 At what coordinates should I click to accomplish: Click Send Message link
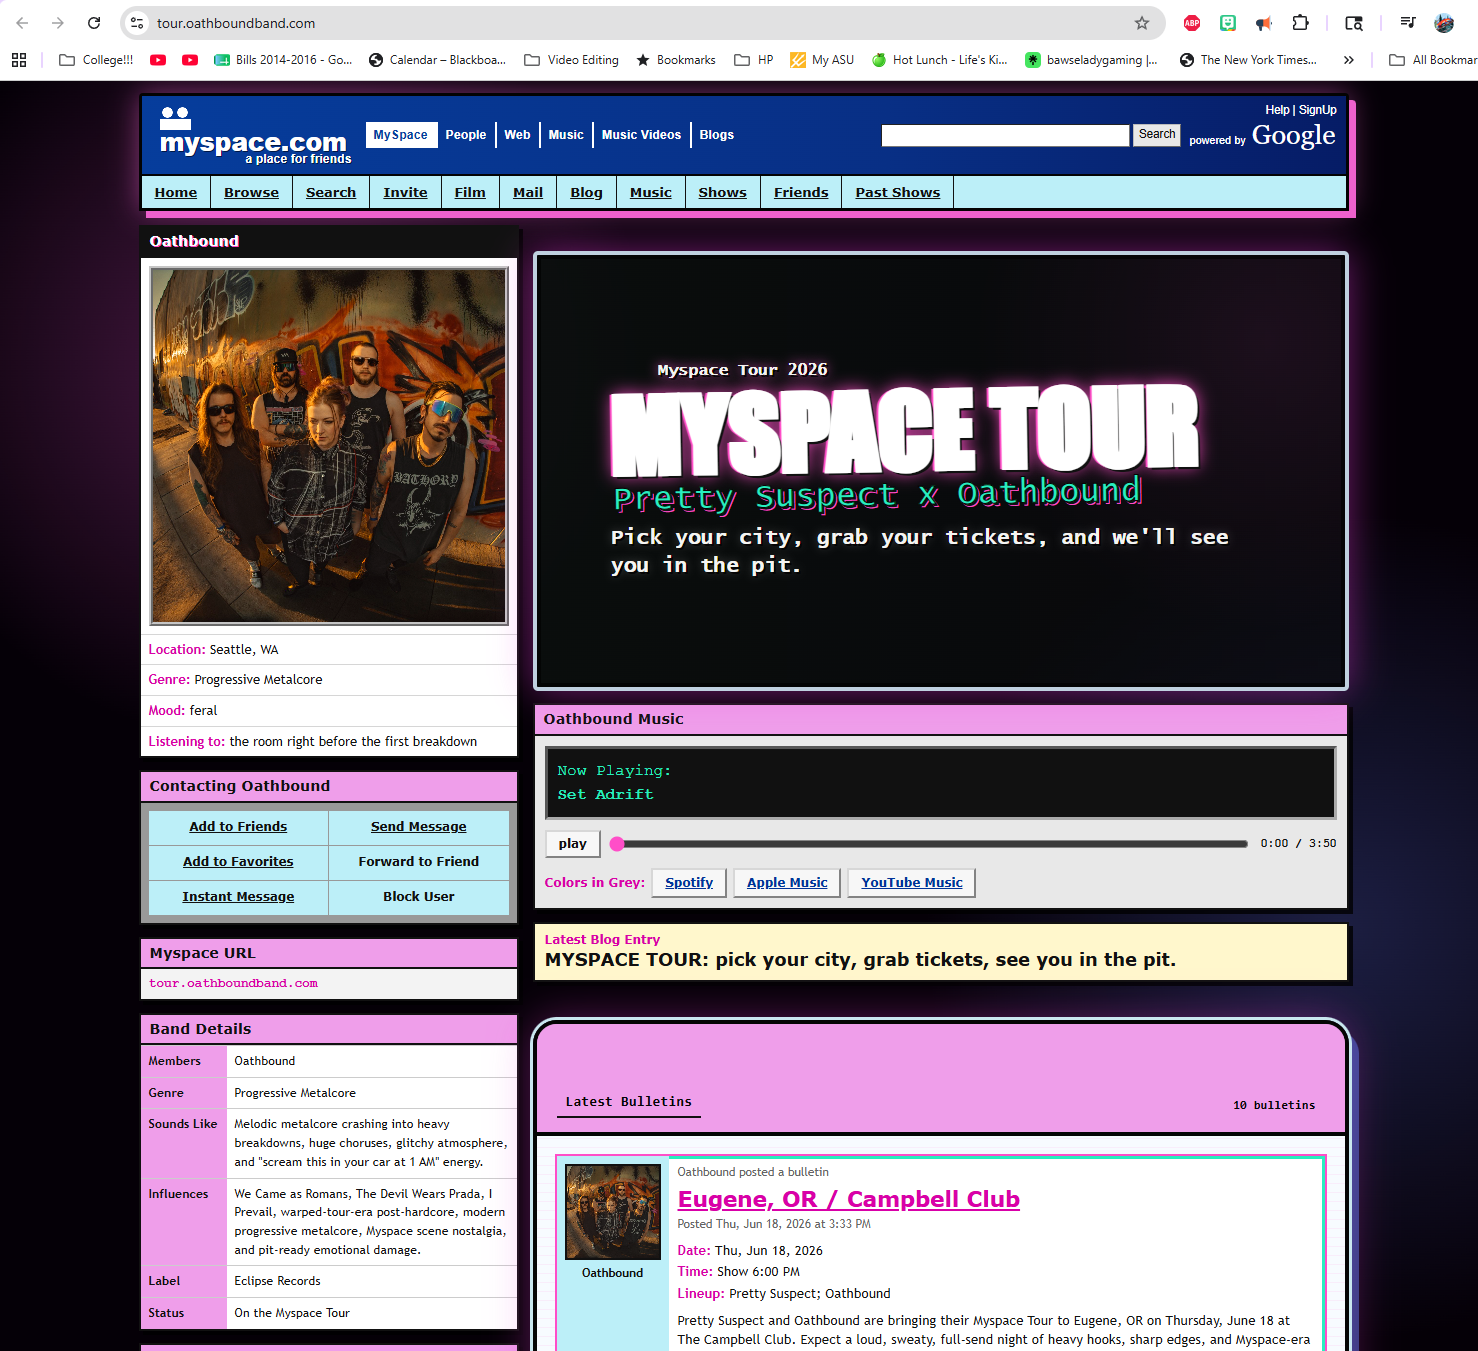click(419, 827)
